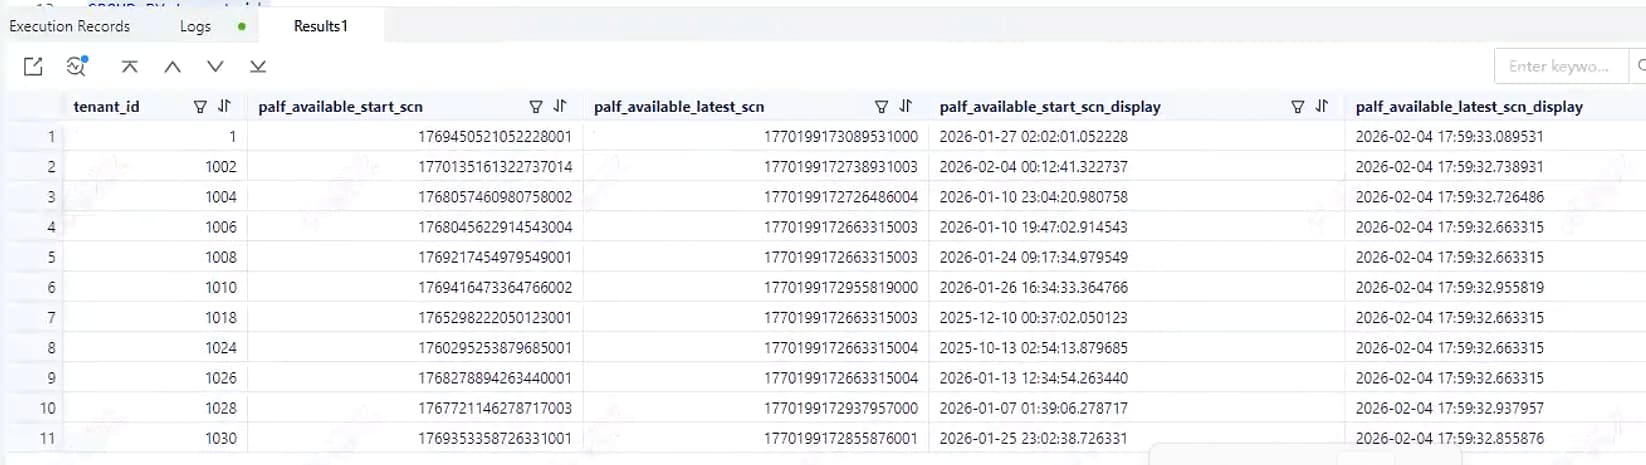Viewport: 1646px width, 465px height.
Task: Click the Enter keyword search field
Action: point(1558,66)
